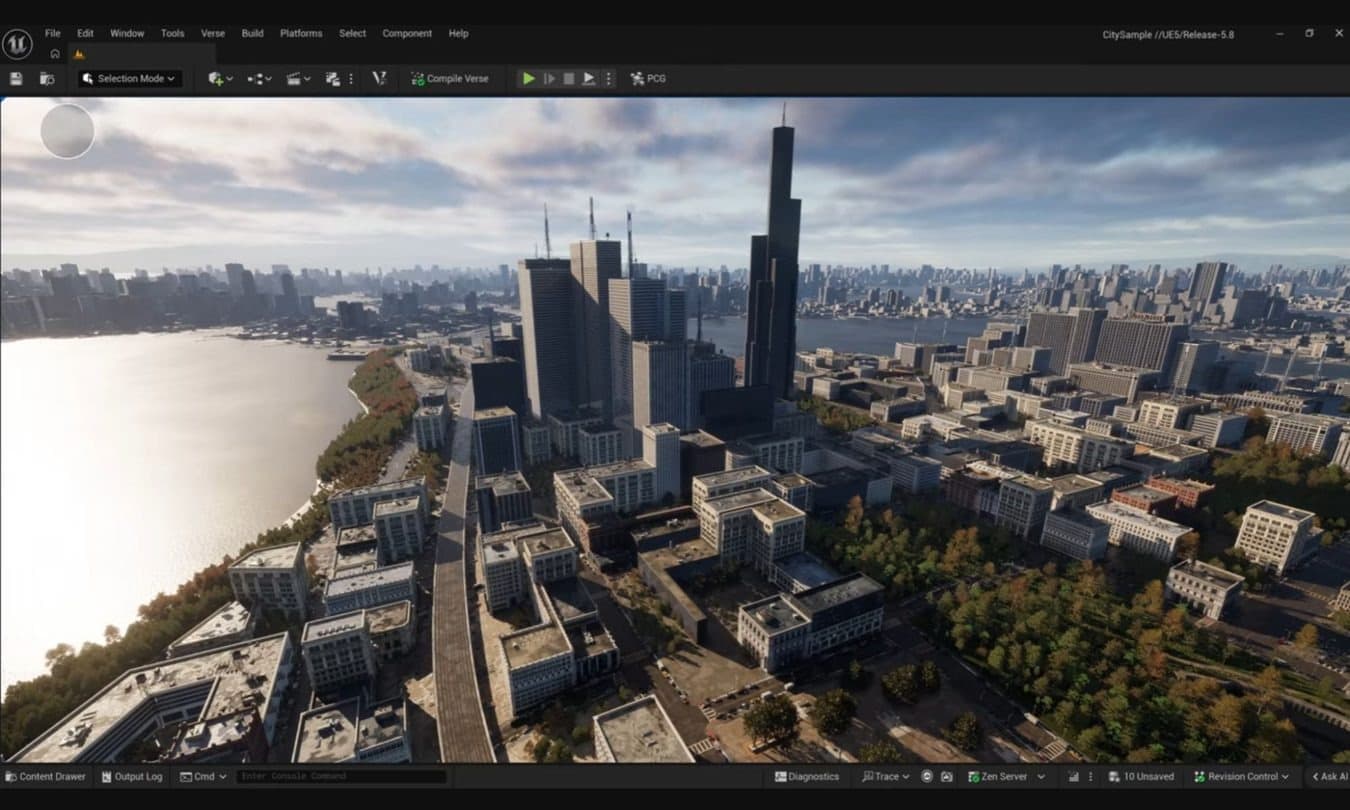Viewport: 1350px width, 810px height.
Task: Open the Select menu
Action: (x=352, y=33)
